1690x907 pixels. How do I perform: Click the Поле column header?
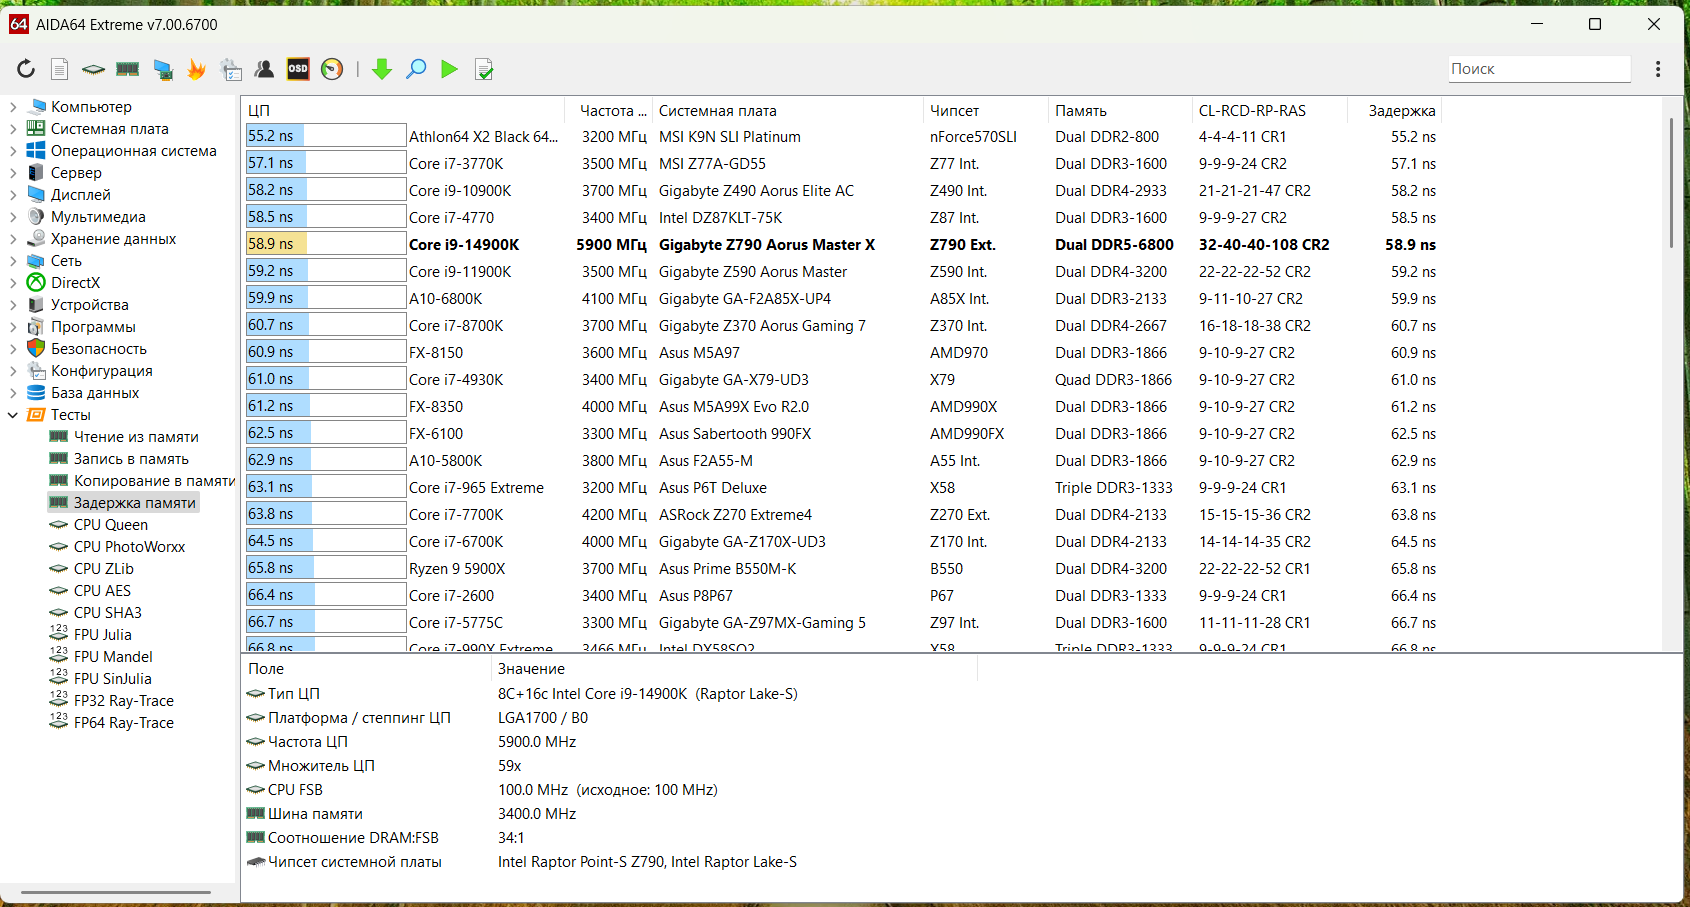point(367,669)
